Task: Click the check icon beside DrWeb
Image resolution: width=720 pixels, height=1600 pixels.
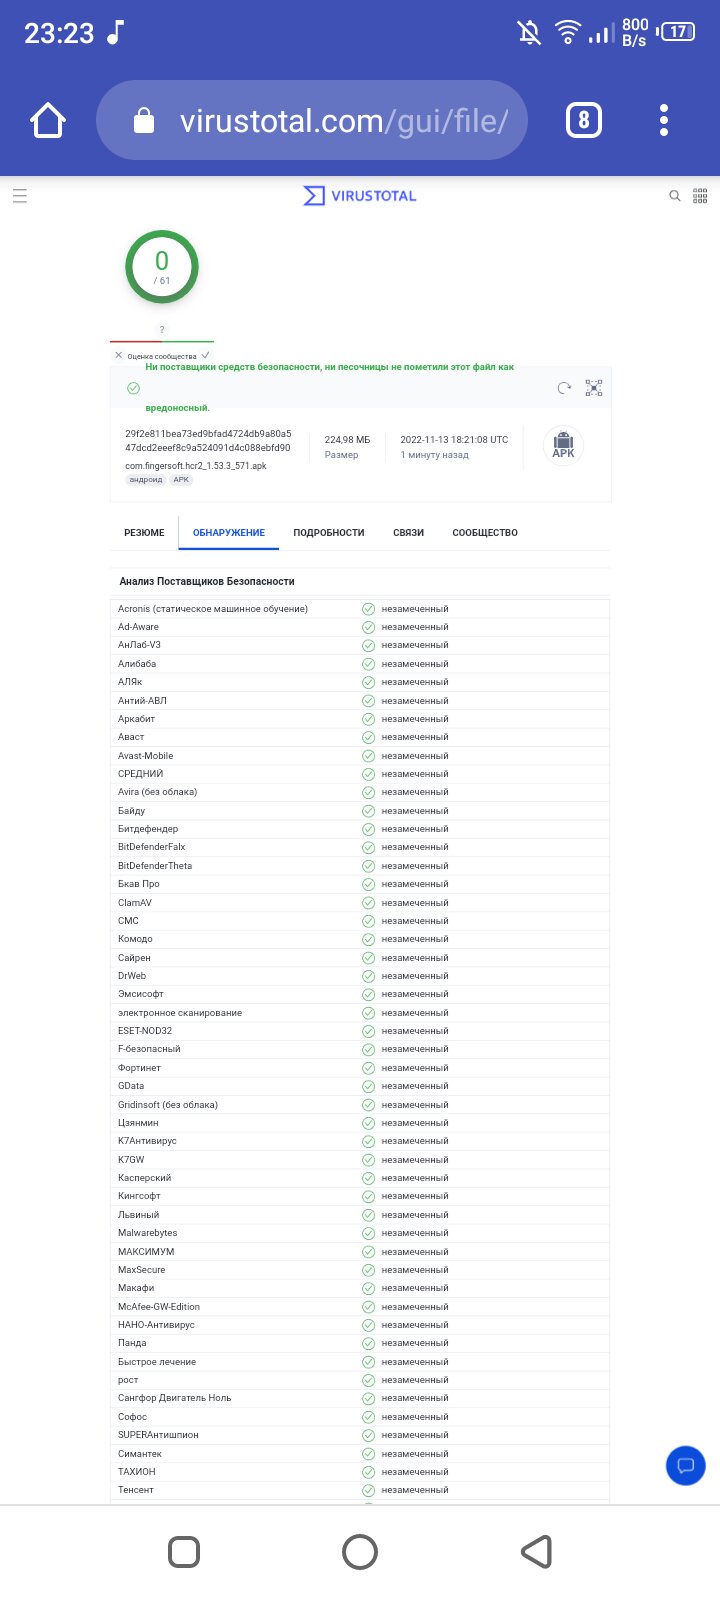Action: click(x=368, y=976)
